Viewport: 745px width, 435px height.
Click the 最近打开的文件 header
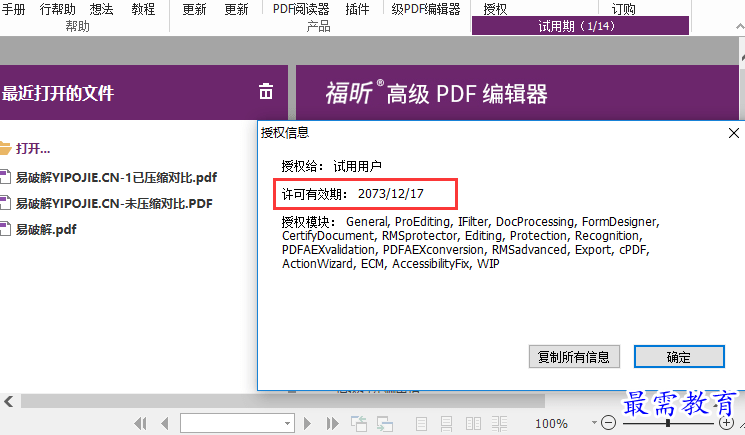pos(57,93)
